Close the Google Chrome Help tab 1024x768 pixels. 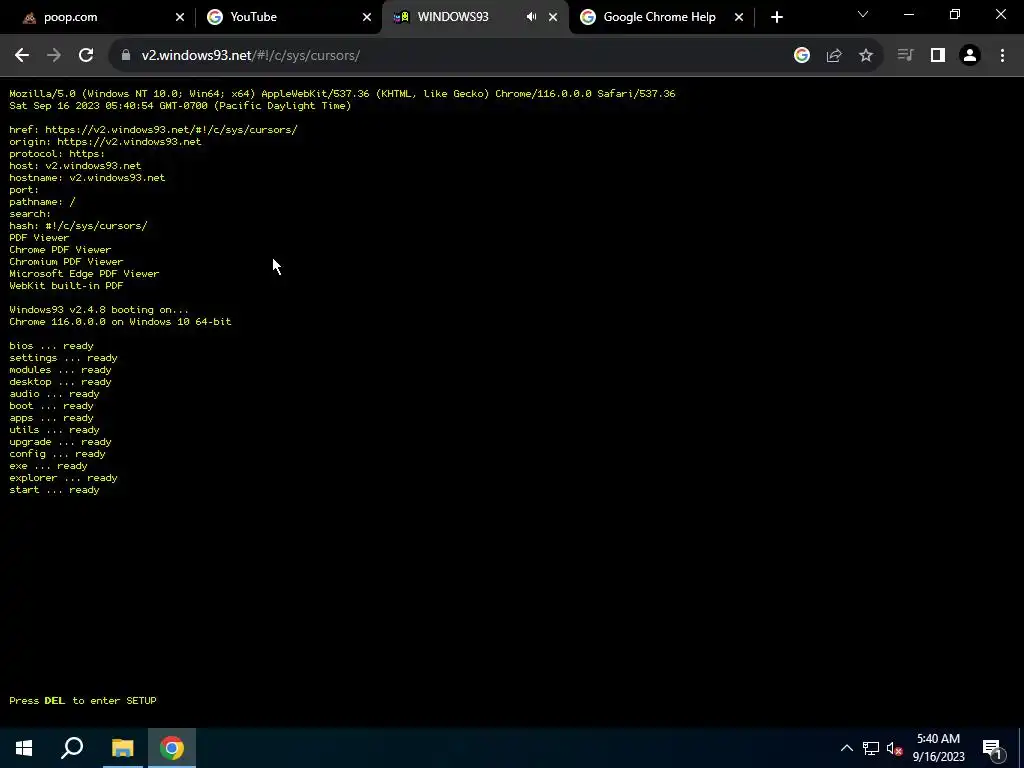[739, 17]
